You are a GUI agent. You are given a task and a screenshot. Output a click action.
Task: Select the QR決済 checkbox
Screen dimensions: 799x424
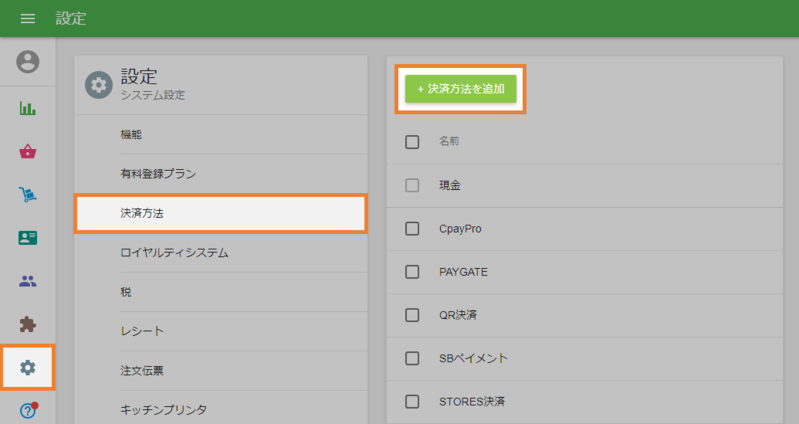[412, 315]
